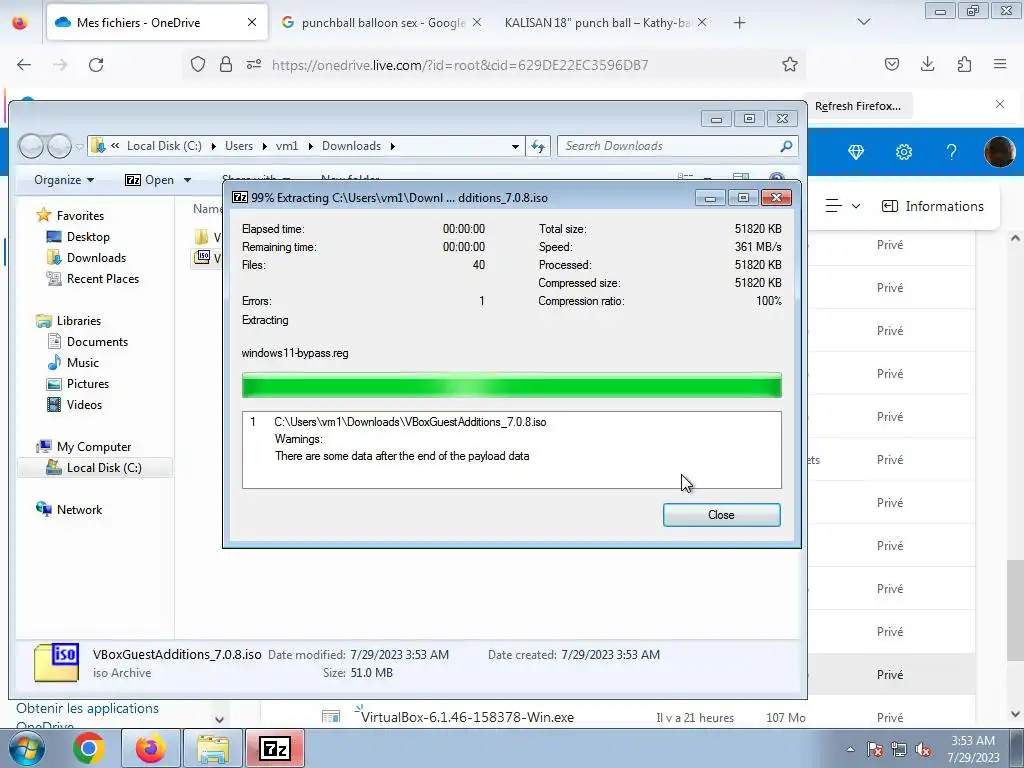Open Videos library
Viewport: 1024px width, 768px height.
click(84, 404)
